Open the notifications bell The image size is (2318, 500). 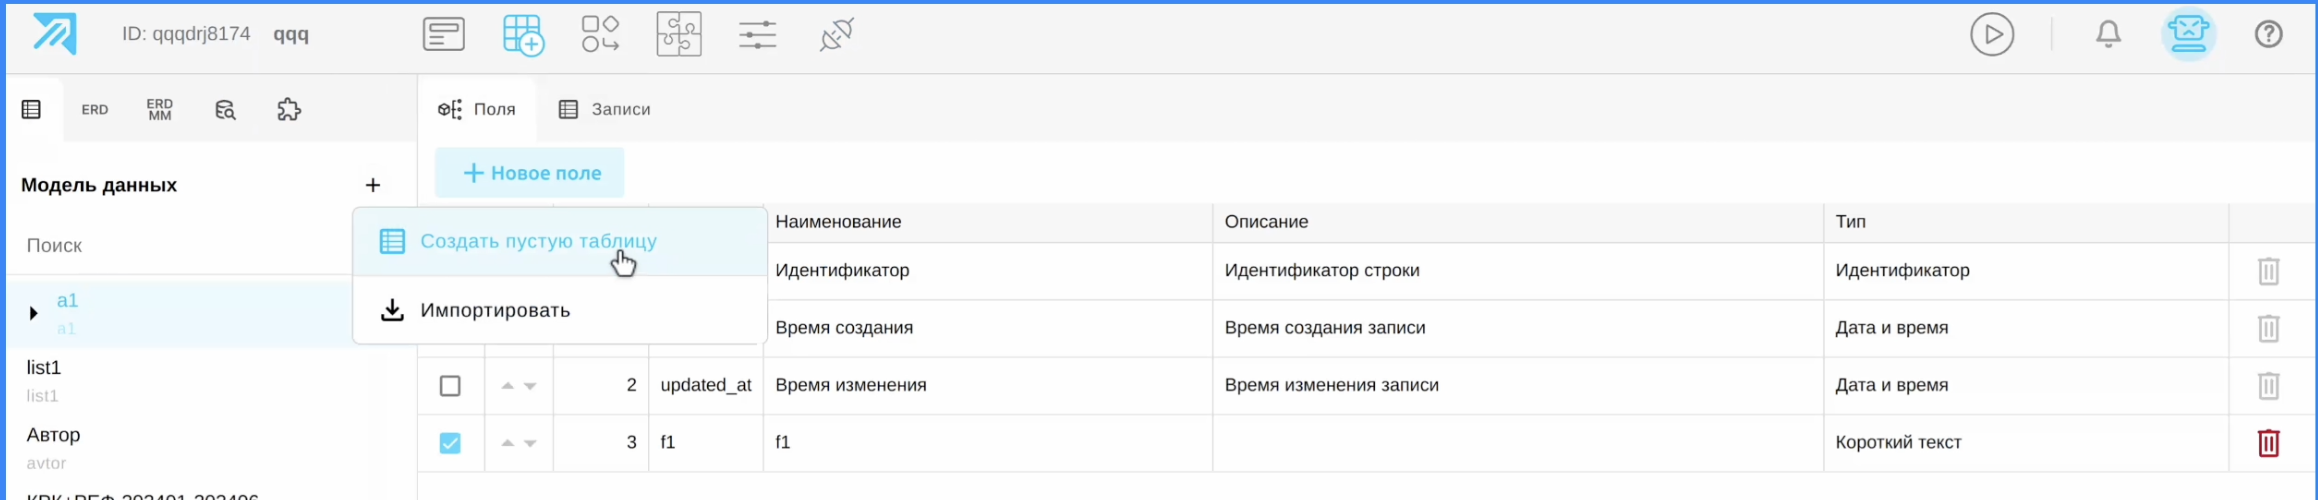click(x=2108, y=35)
